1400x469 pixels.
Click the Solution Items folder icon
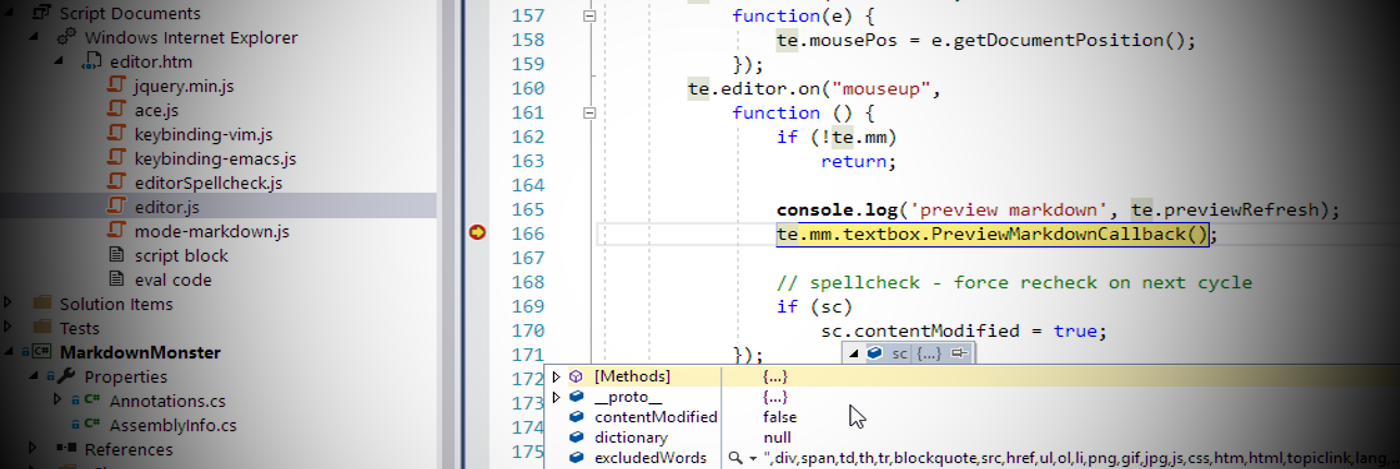42,303
